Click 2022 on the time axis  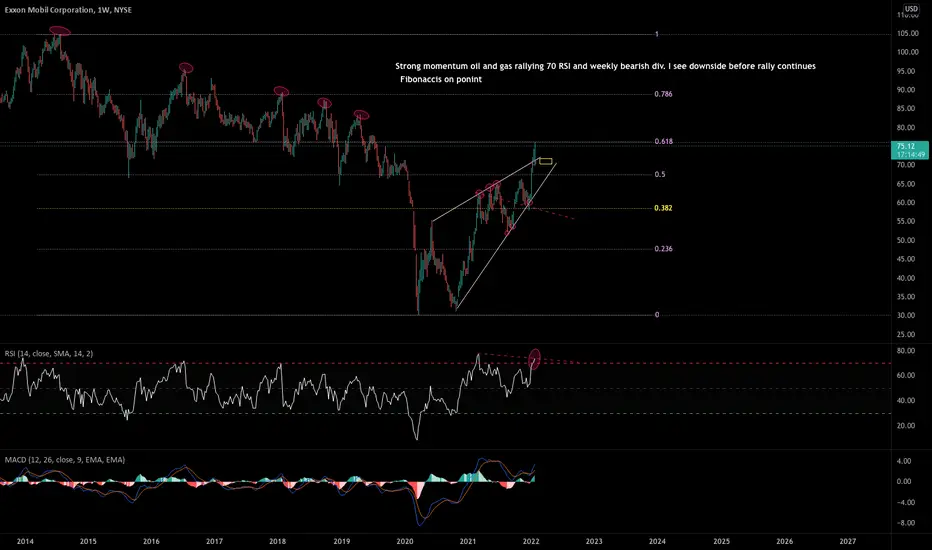531,541
